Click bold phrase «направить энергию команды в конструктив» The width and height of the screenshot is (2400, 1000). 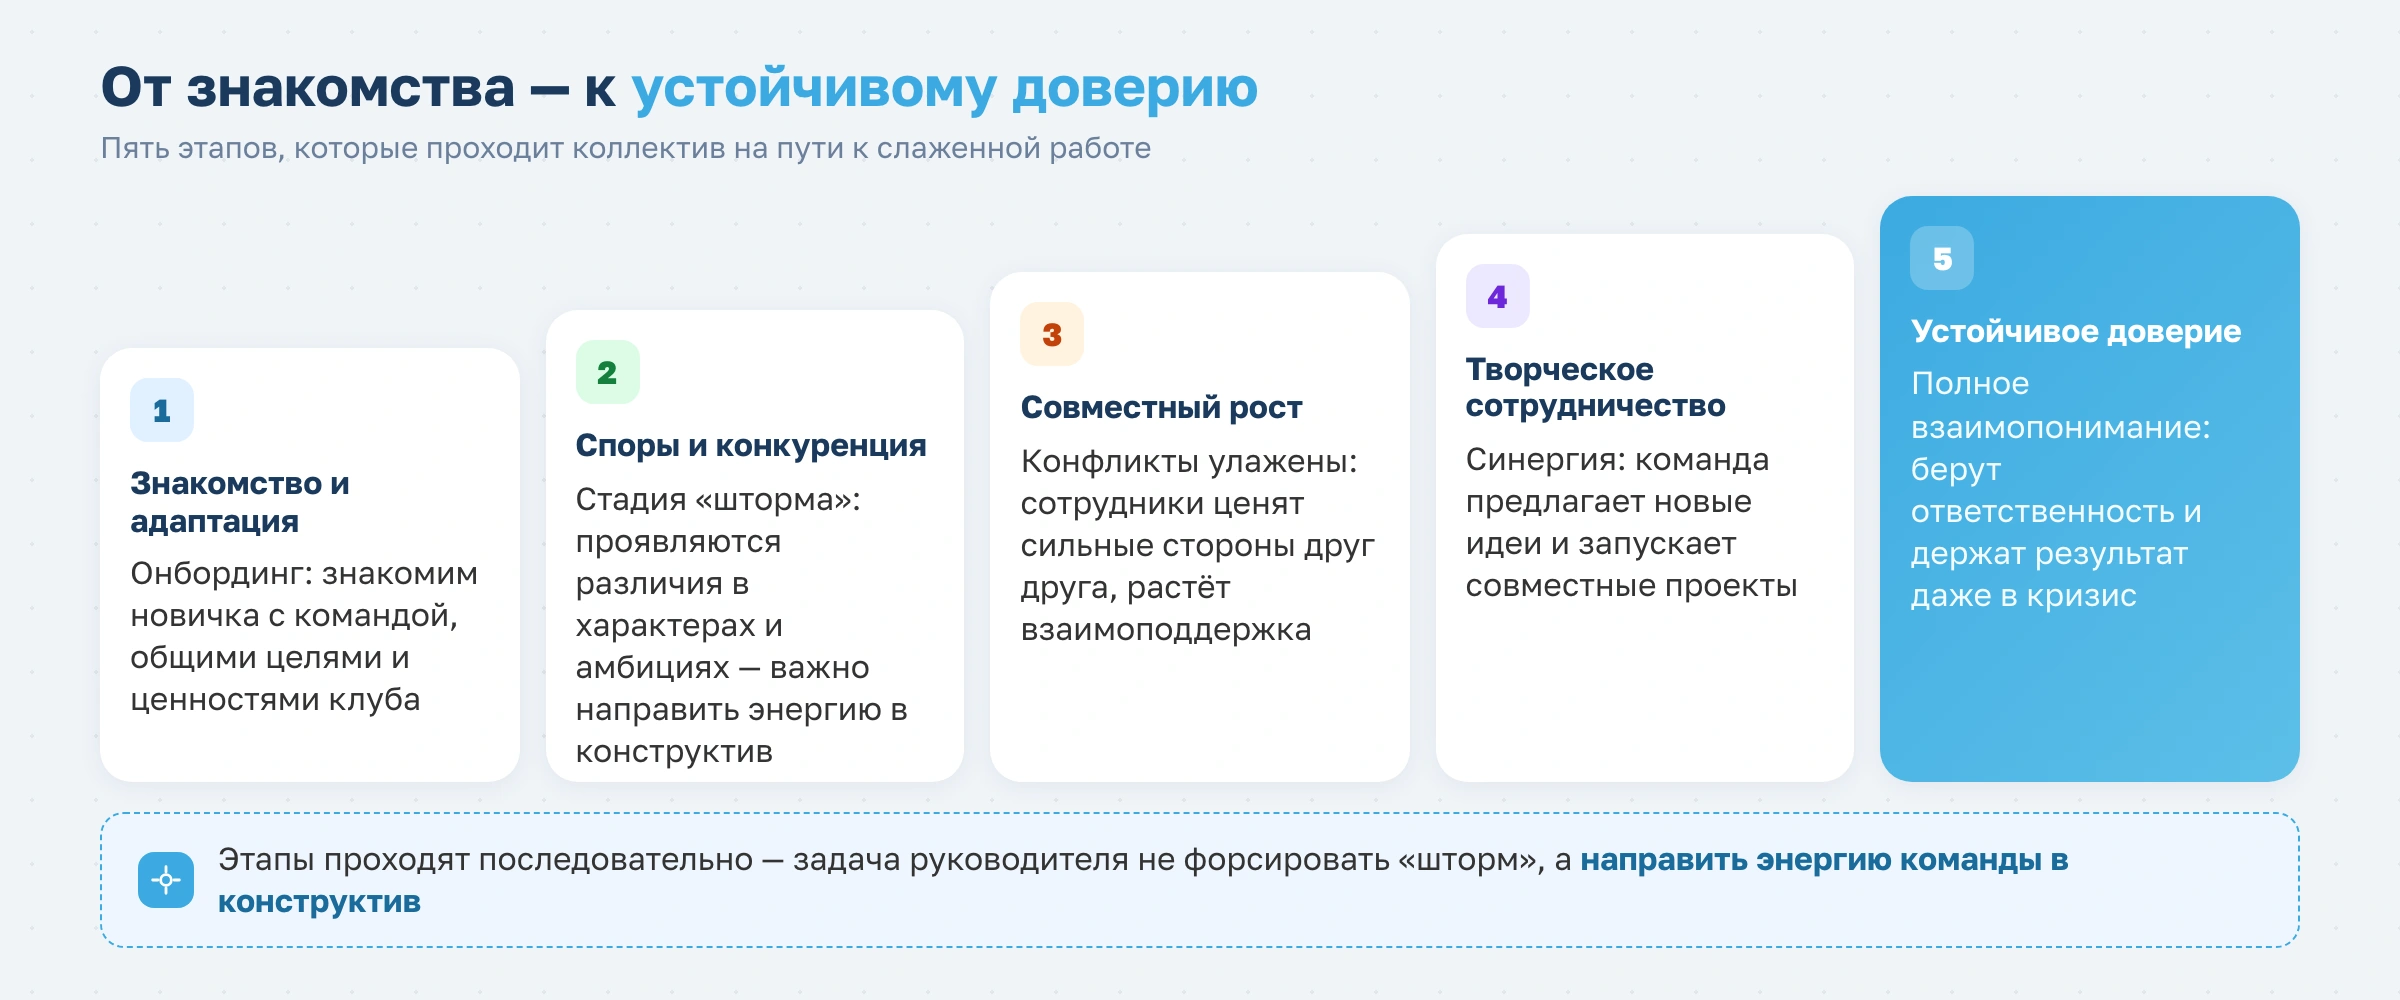pos(1143,881)
